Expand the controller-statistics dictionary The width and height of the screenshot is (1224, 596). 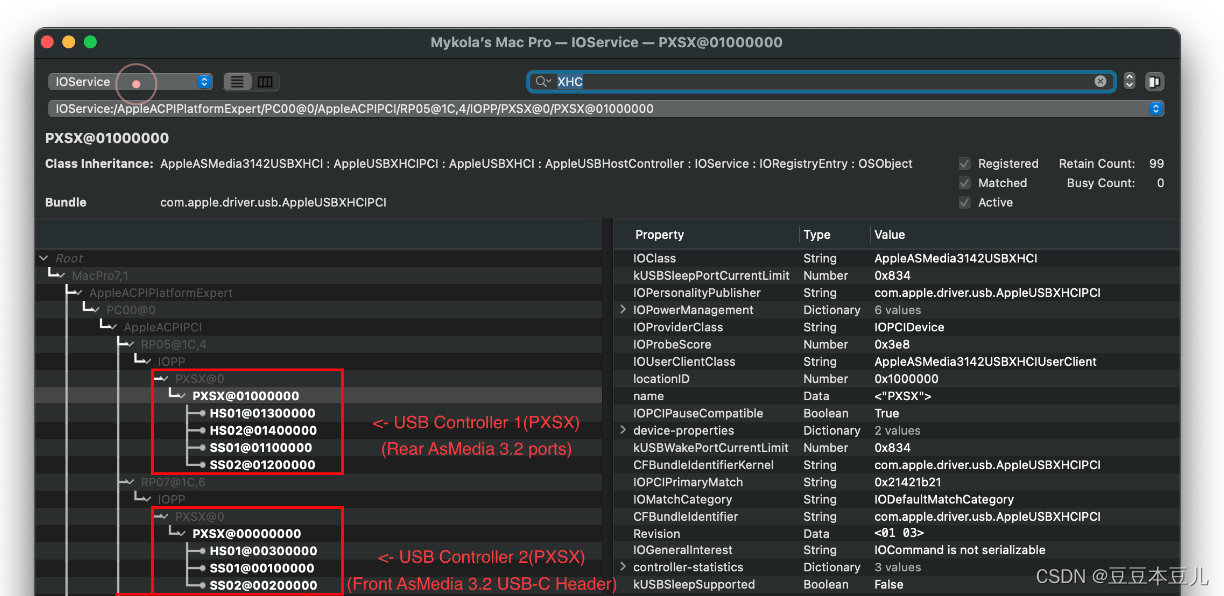(624, 567)
